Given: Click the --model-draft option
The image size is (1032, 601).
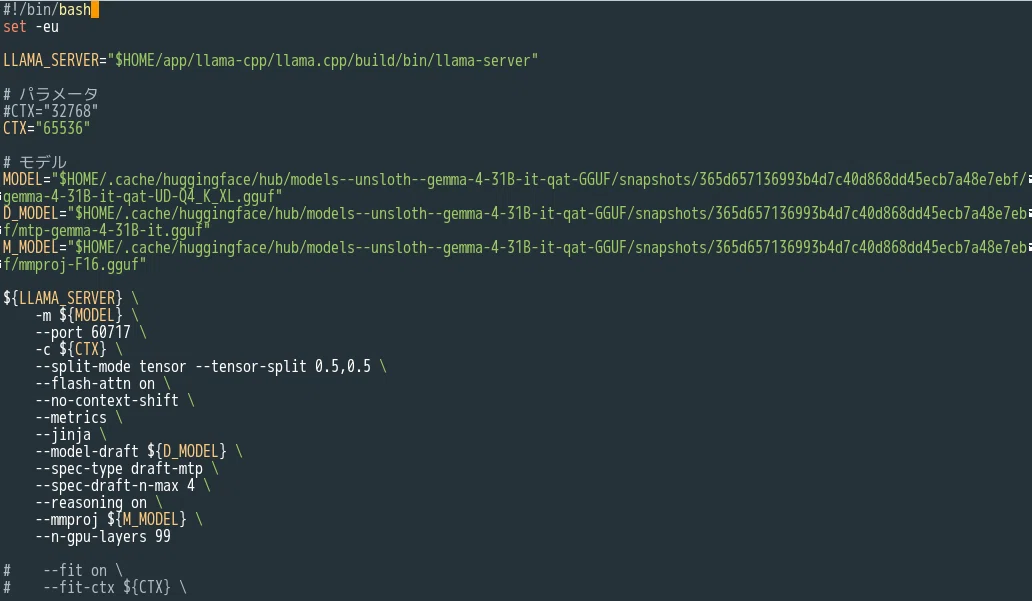Looking at the screenshot, I should [87, 452].
